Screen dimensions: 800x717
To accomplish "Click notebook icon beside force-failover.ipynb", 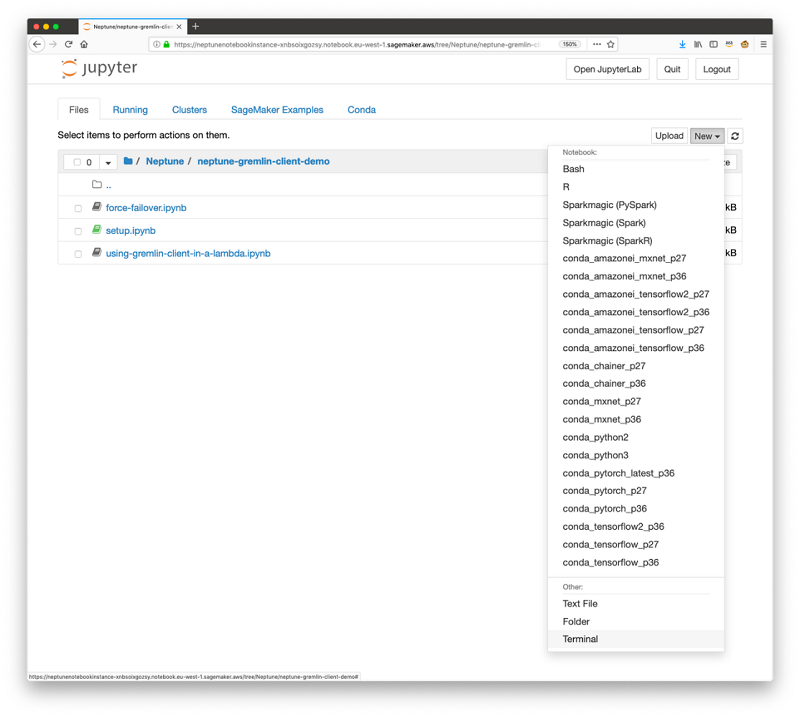I will [96, 207].
